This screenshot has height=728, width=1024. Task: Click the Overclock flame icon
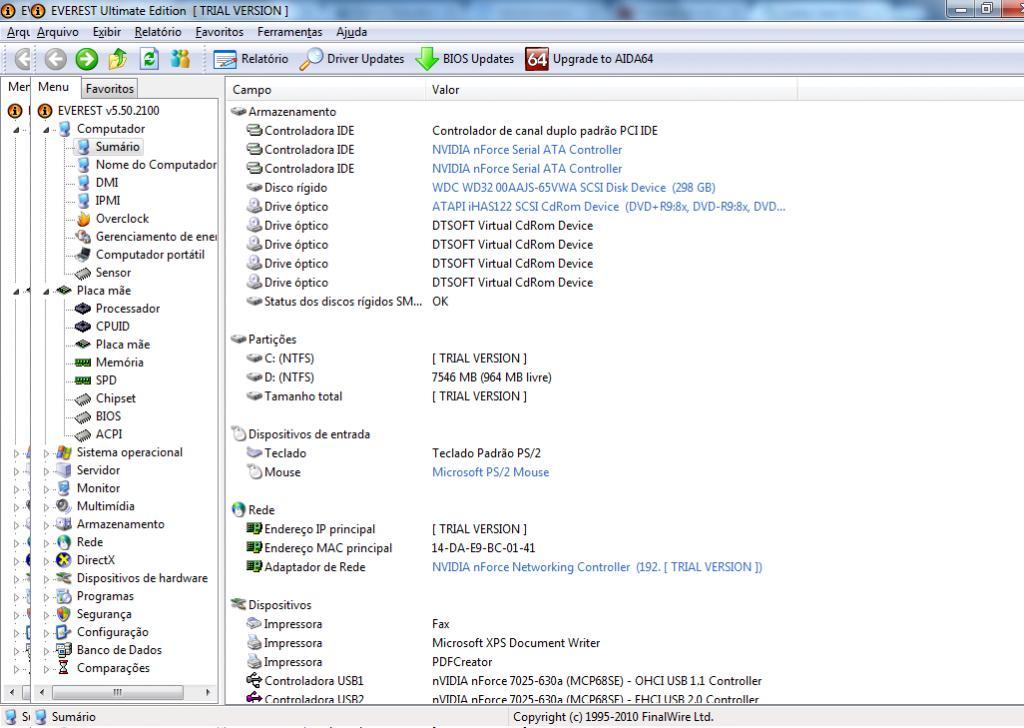coord(83,219)
